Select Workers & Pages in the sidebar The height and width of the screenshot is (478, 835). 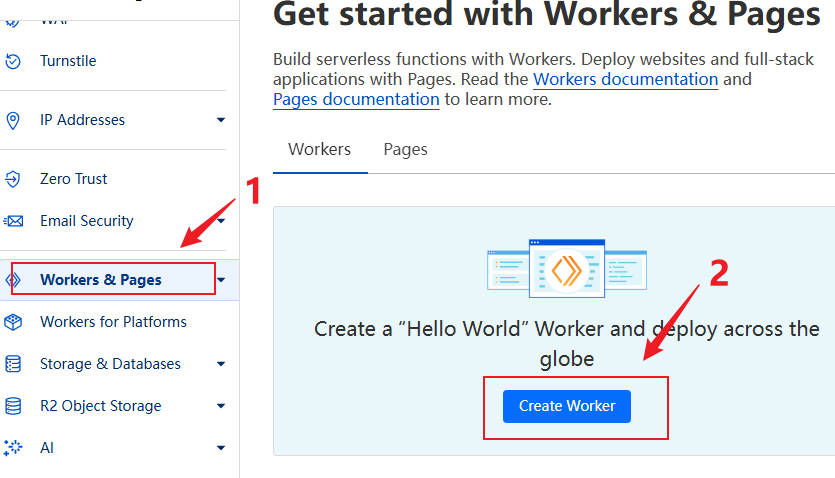click(101, 280)
